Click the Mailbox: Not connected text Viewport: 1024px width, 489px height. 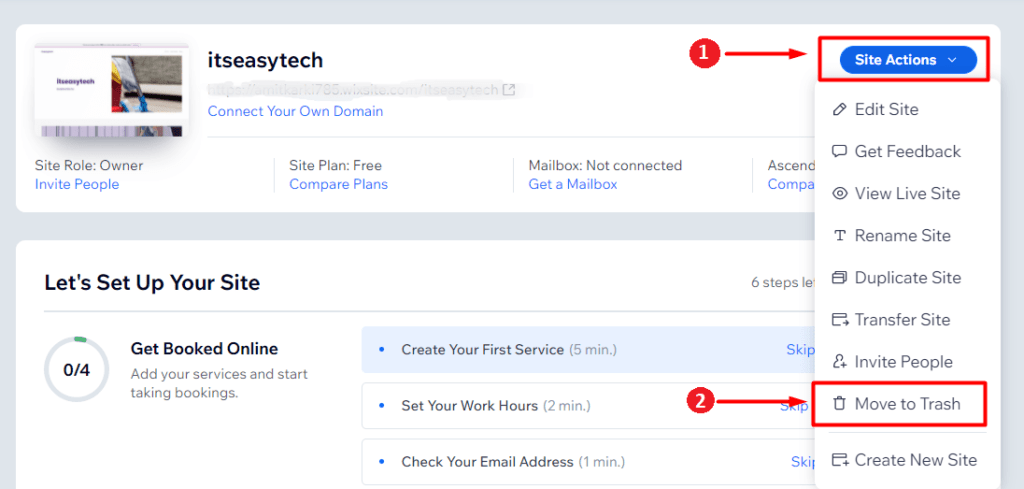point(605,165)
